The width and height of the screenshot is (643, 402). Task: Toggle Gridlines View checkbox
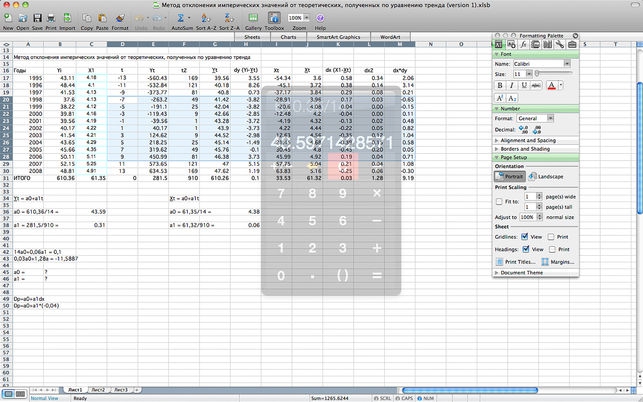524,237
